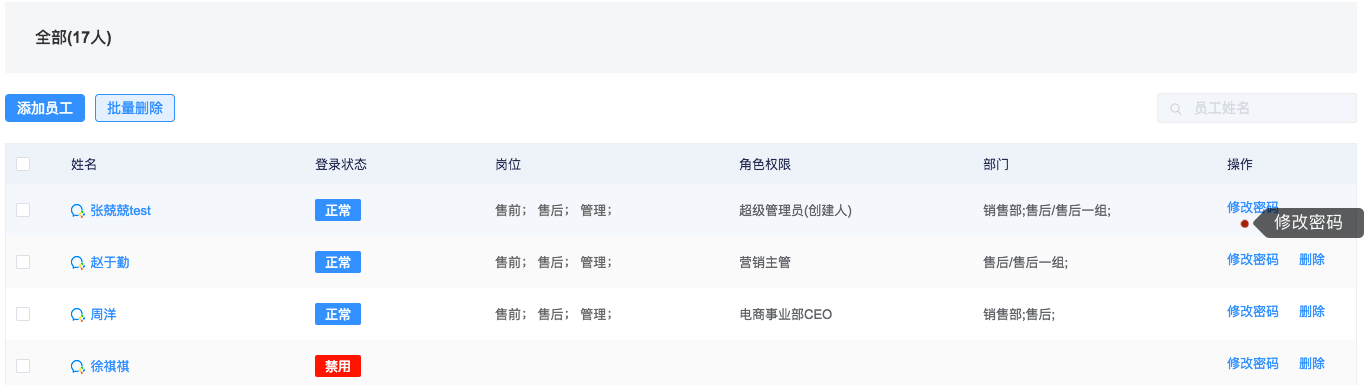Screen dimensions: 1365x385
Task: Click the 批量删除 button
Action: tap(135, 108)
